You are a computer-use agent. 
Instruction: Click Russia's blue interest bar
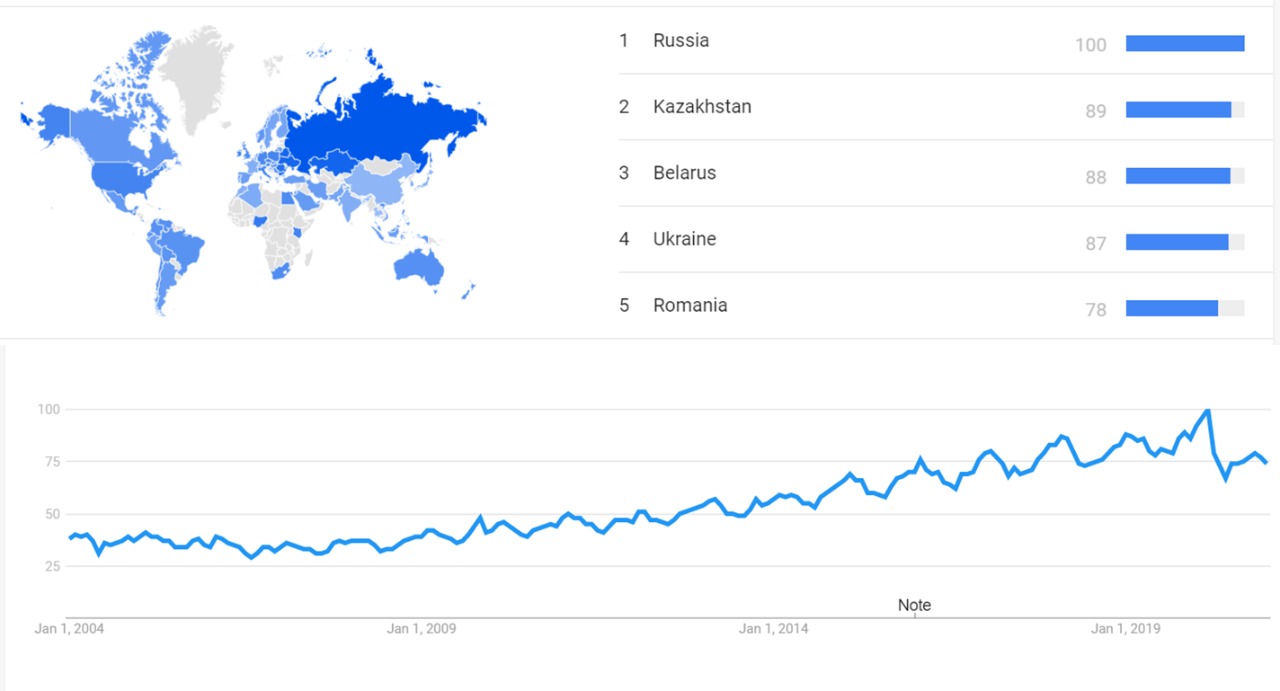coord(1185,43)
